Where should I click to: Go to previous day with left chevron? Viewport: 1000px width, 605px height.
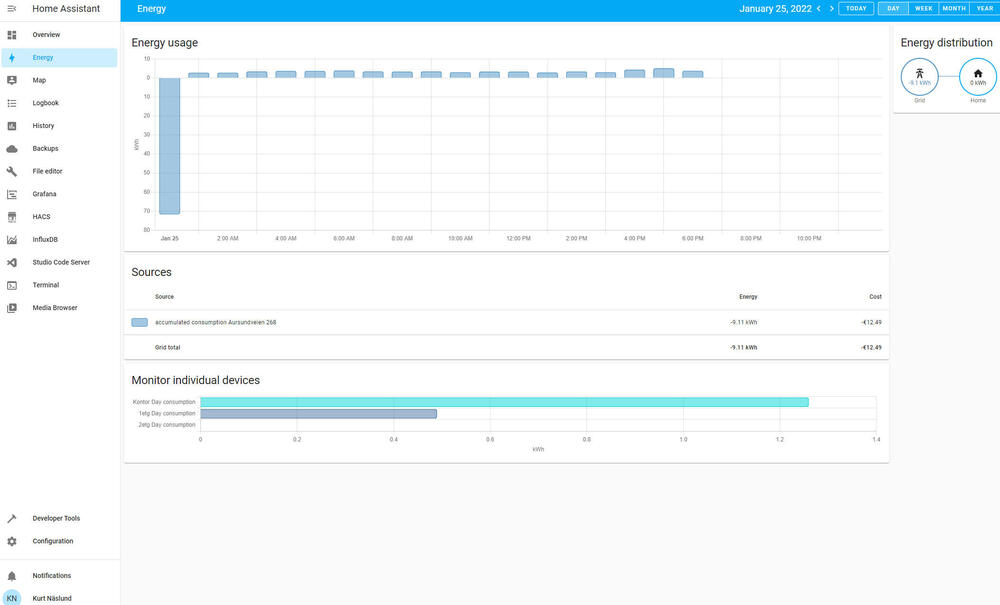[819, 9]
